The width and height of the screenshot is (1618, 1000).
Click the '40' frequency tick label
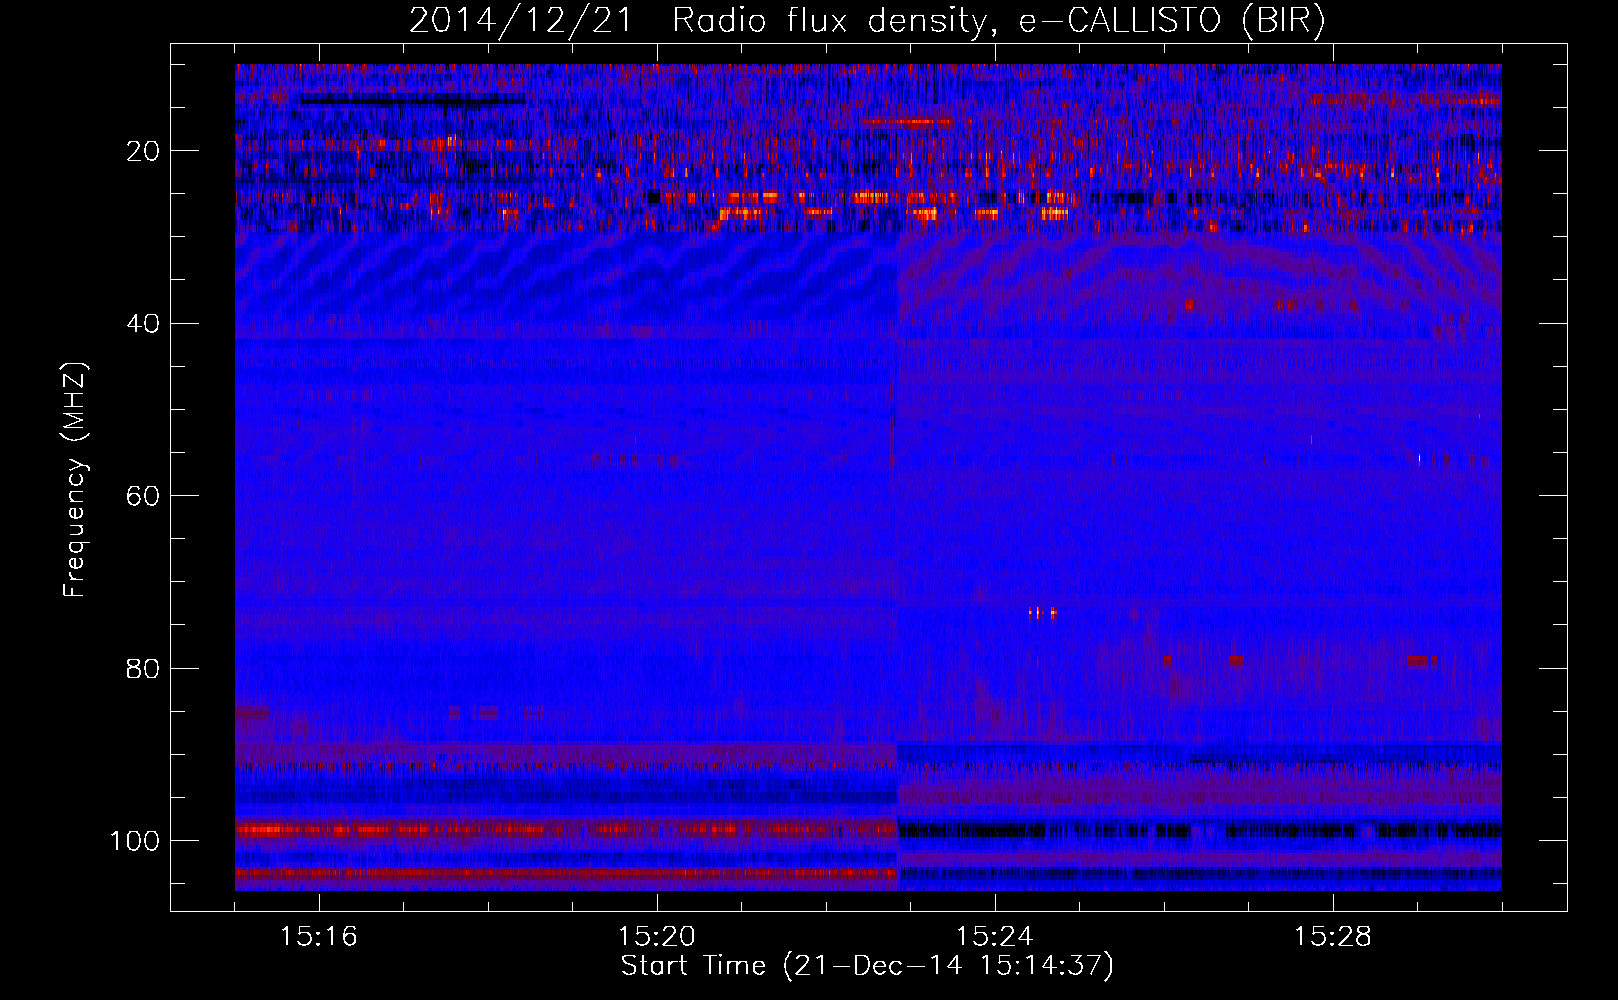click(145, 324)
